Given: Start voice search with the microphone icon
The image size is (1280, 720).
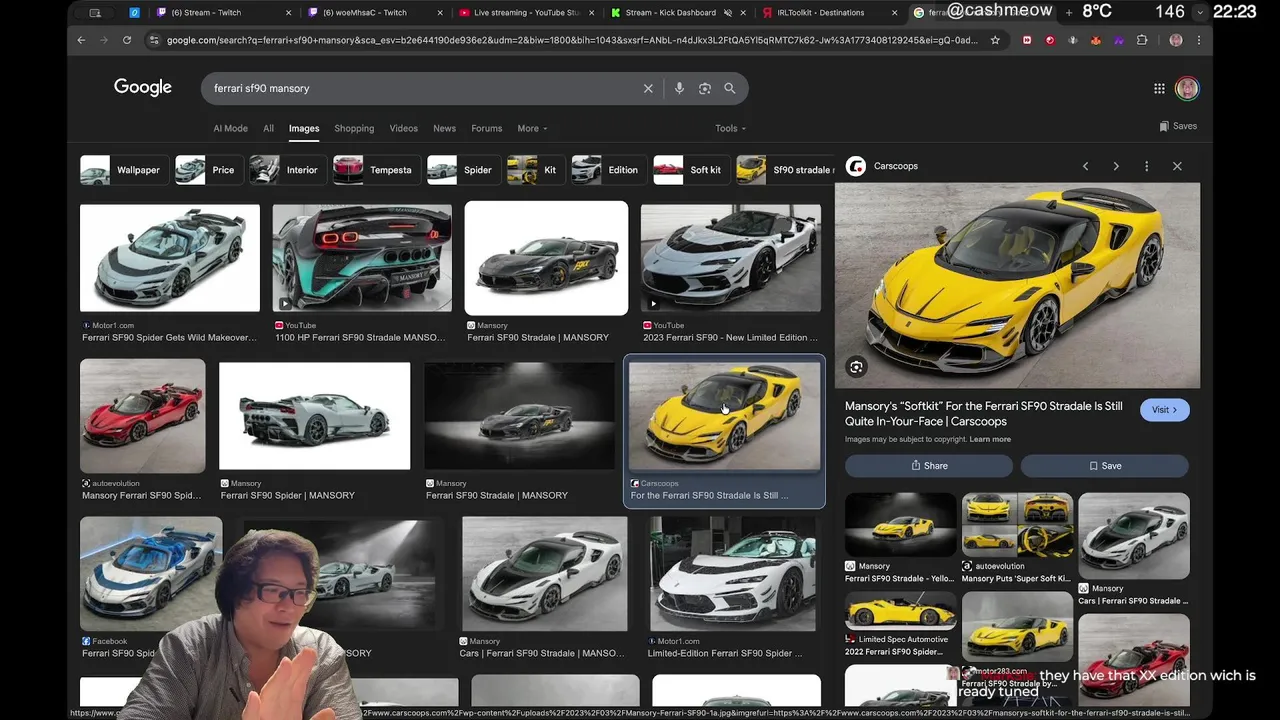Looking at the screenshot, I should click(679, 88).
